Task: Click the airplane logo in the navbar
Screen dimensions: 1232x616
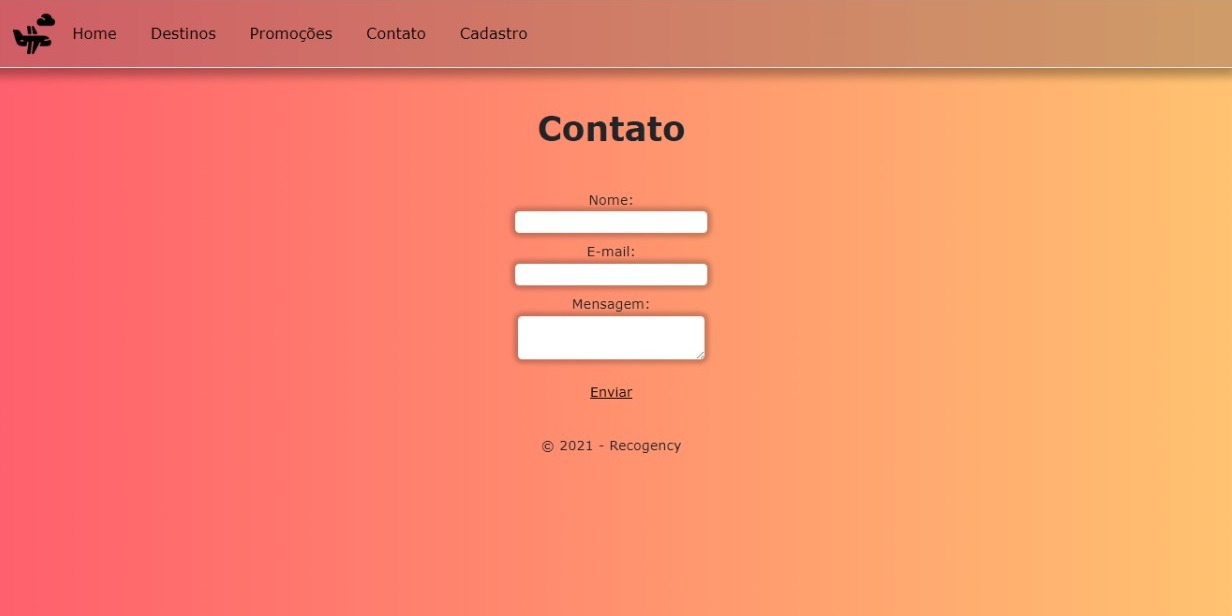Action: (33, 34)
